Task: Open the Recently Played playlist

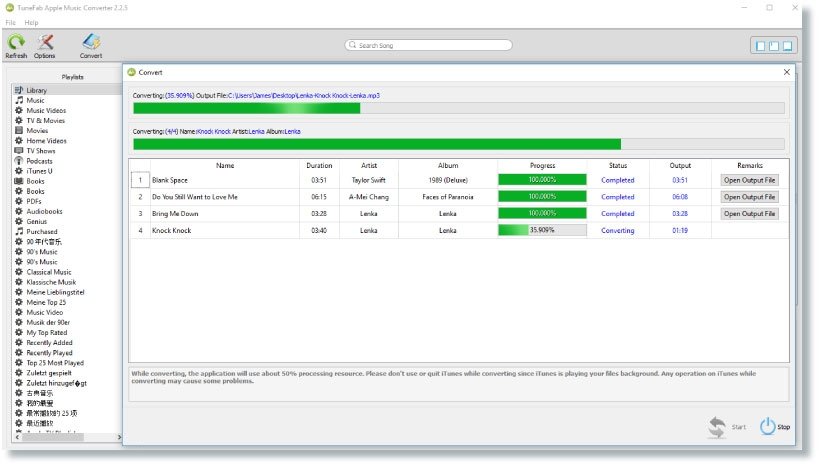Action: click(x=49, y=353)
